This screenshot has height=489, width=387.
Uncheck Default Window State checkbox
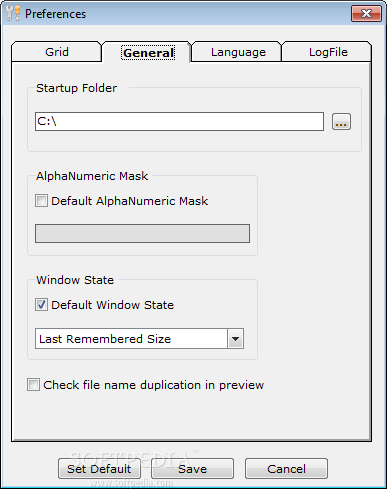(x=41, y=305)
